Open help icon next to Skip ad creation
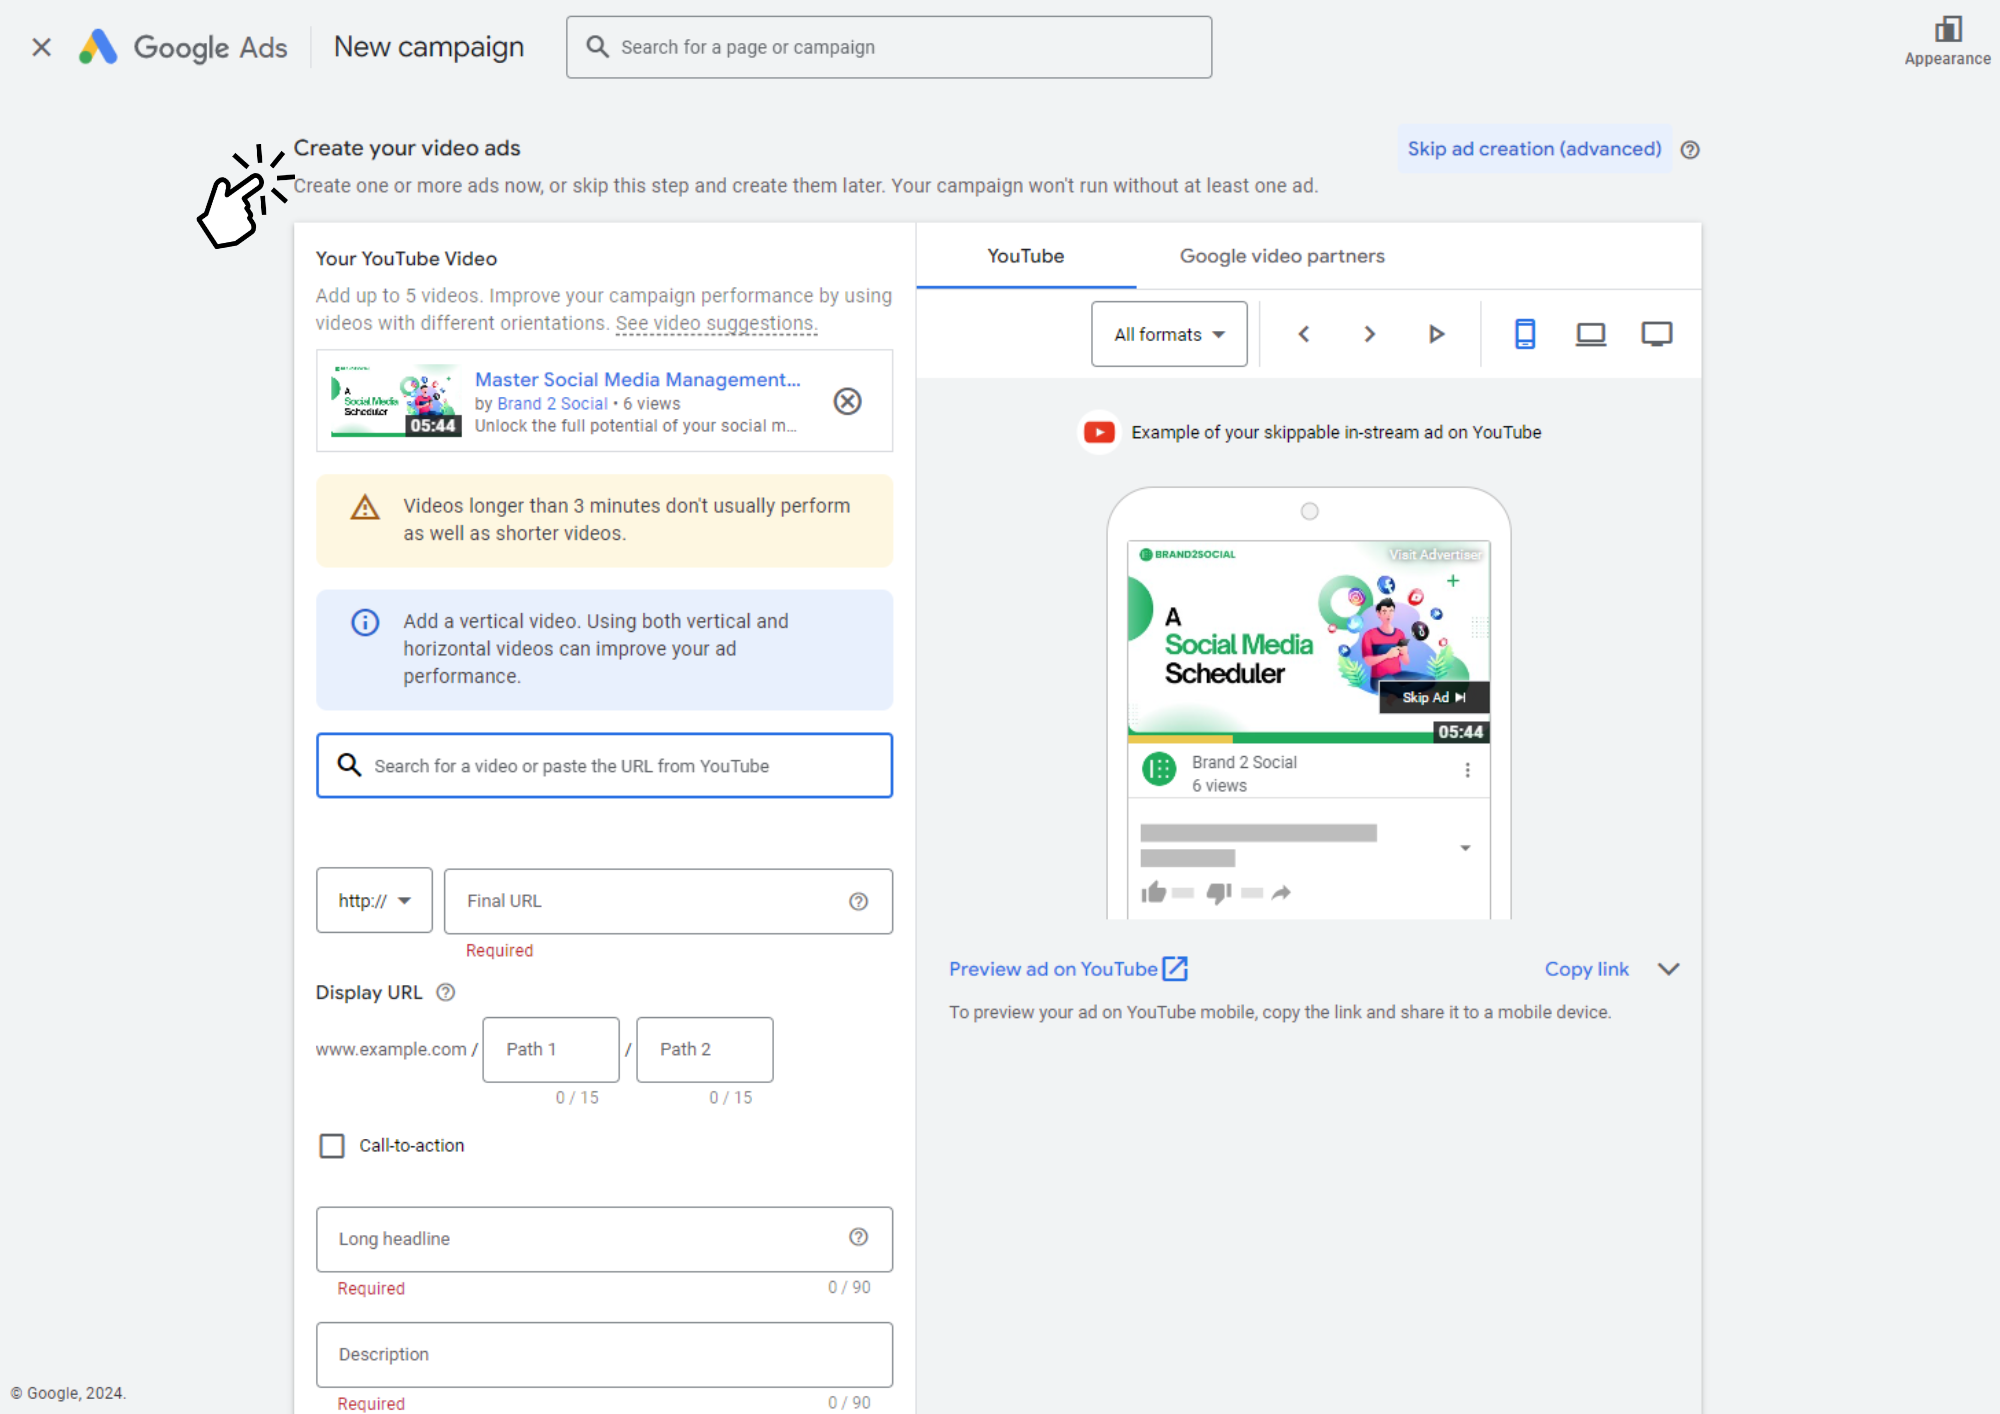Viewport: 2000px width, 1414px height. tap(1690, 150)
